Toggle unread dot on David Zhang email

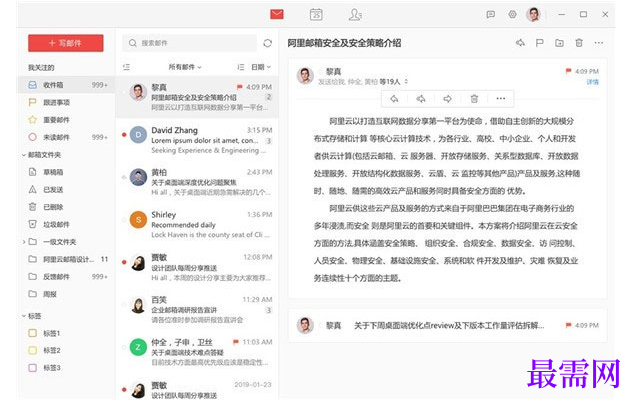pos(124,135)
